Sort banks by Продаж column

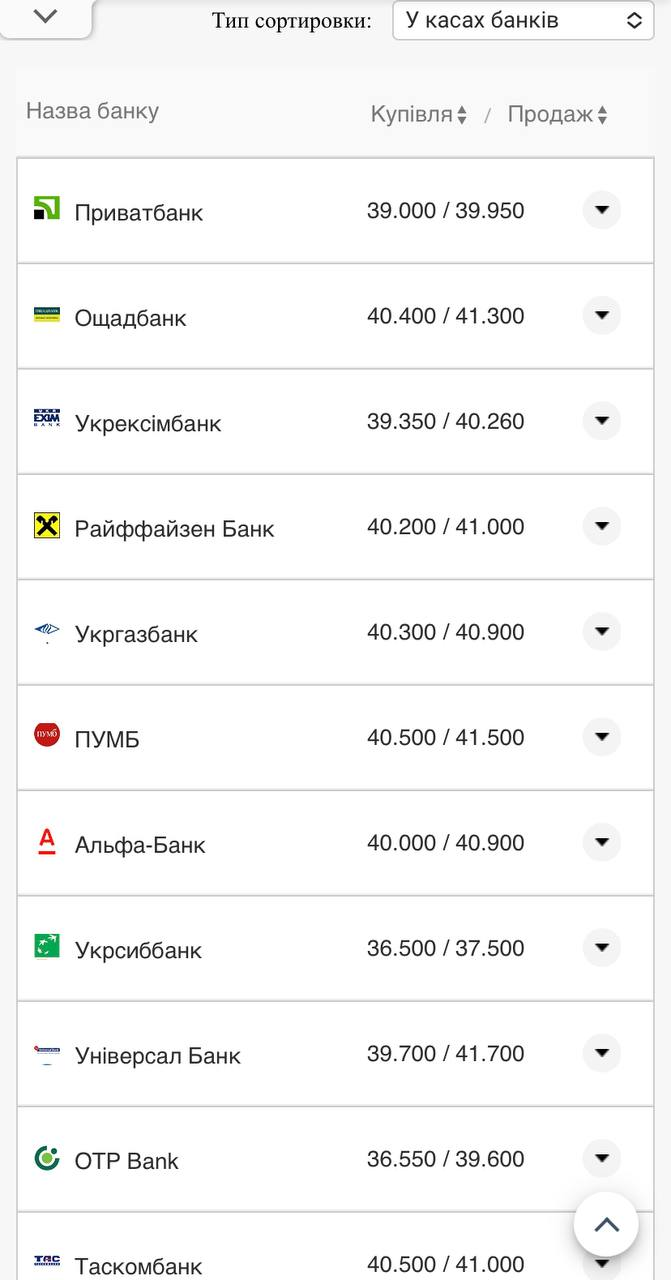557,115
